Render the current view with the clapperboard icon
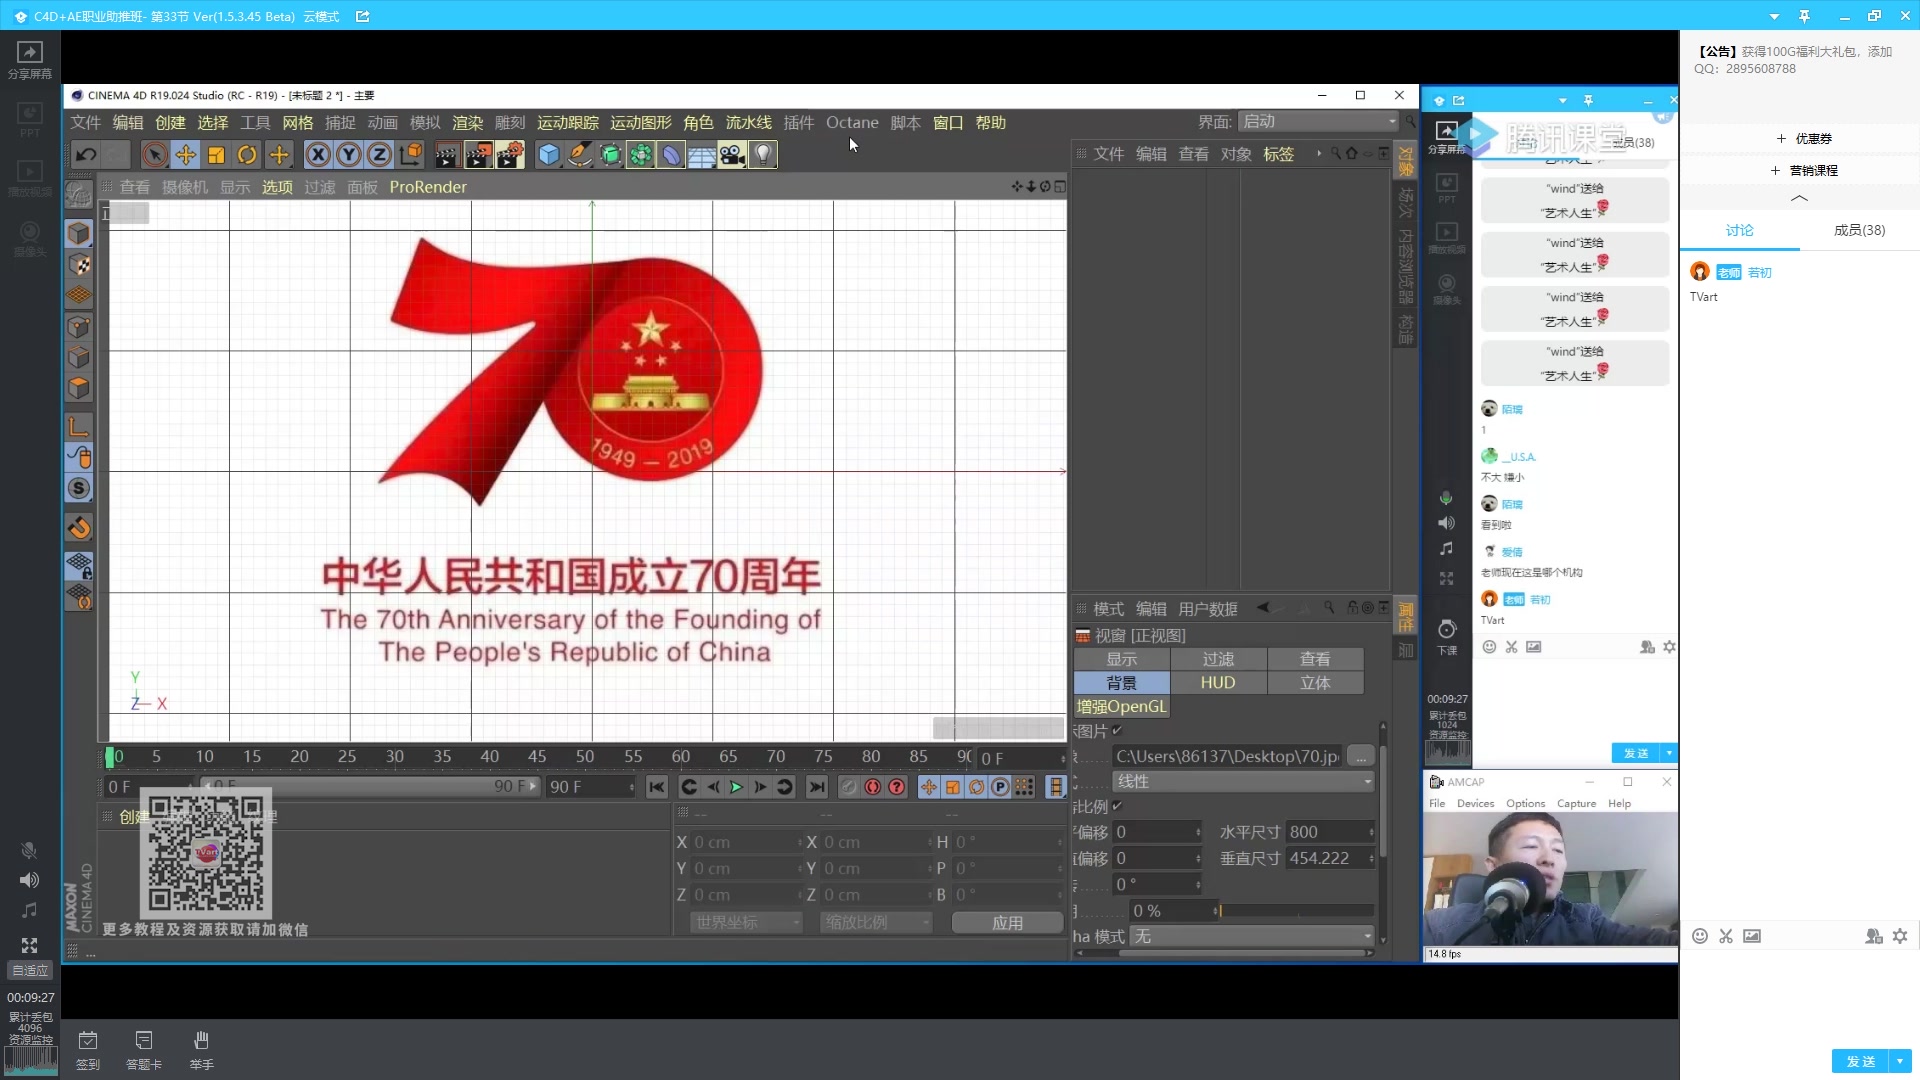 447,154
